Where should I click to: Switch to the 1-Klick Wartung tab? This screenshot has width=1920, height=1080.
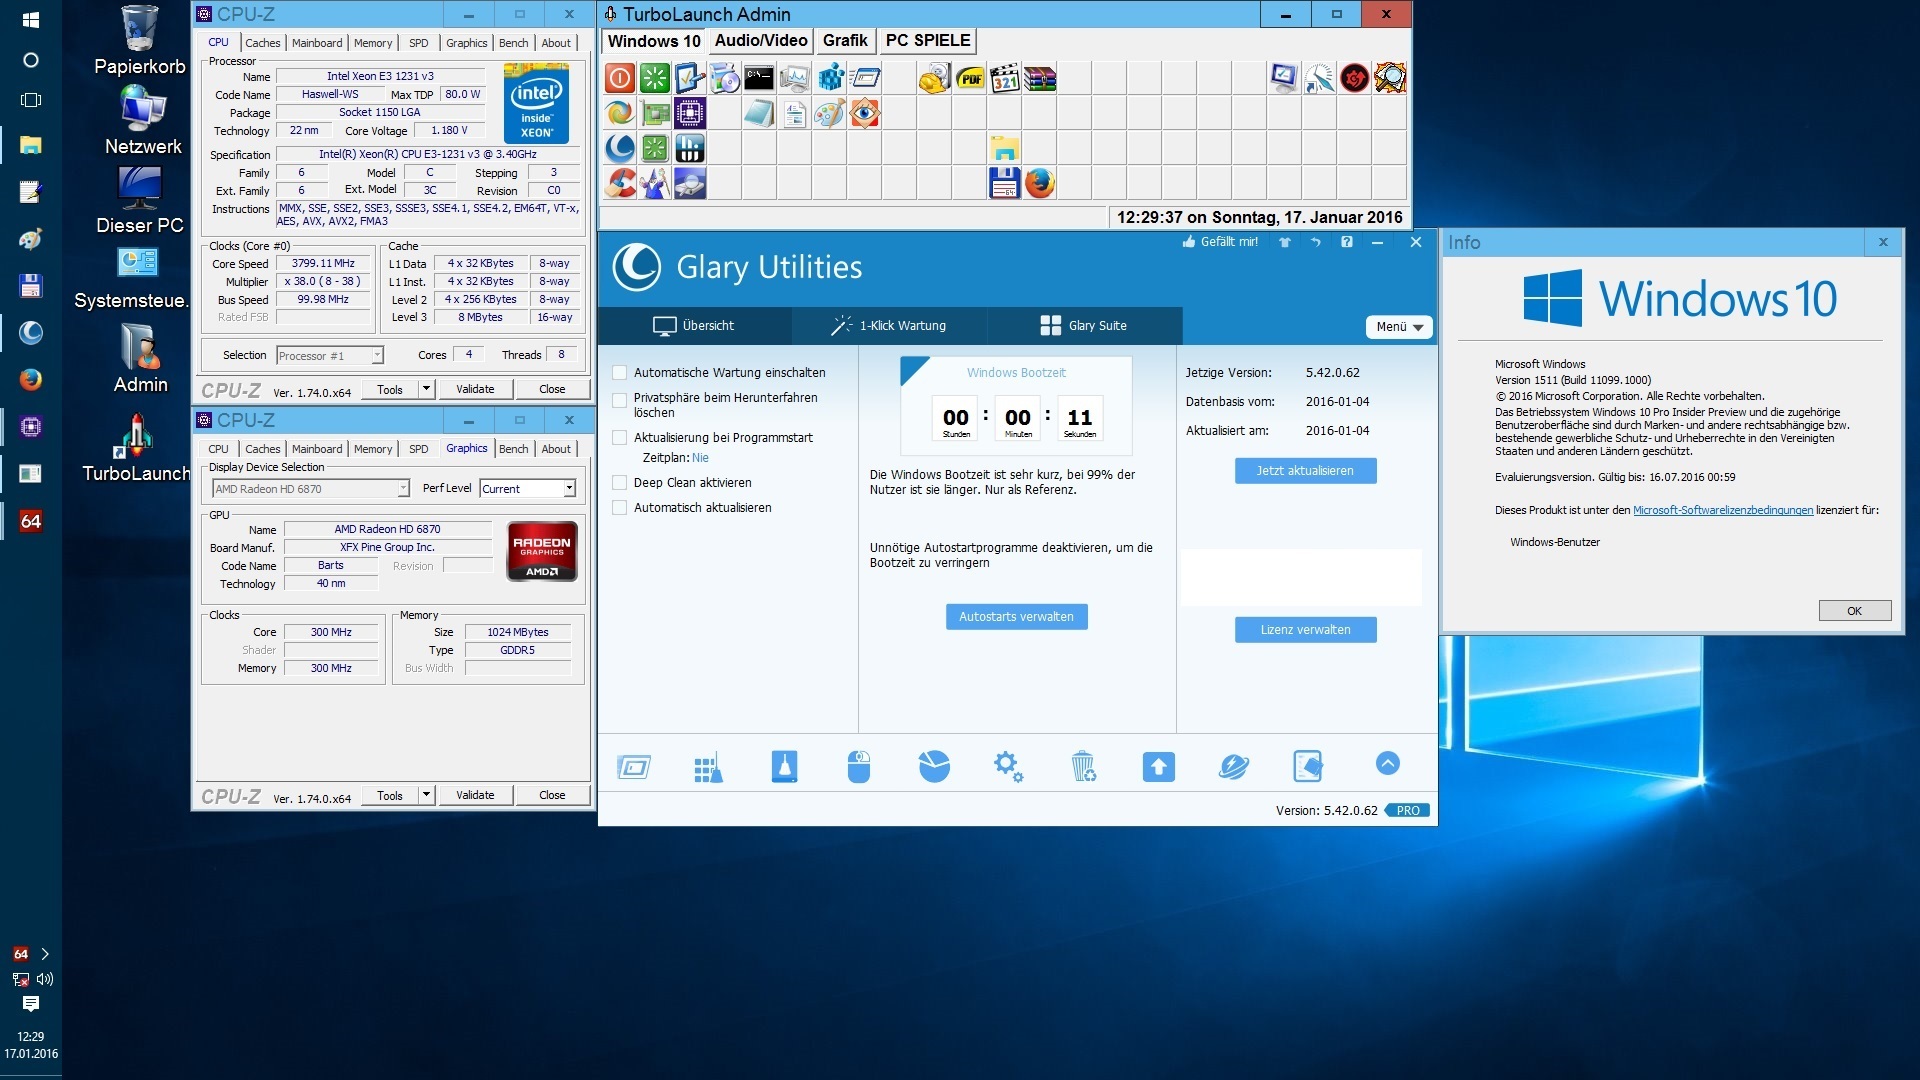(x=889, y=326)
